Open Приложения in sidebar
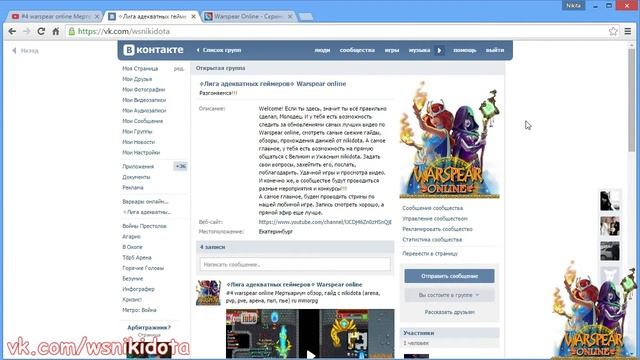 coord(138,167)
